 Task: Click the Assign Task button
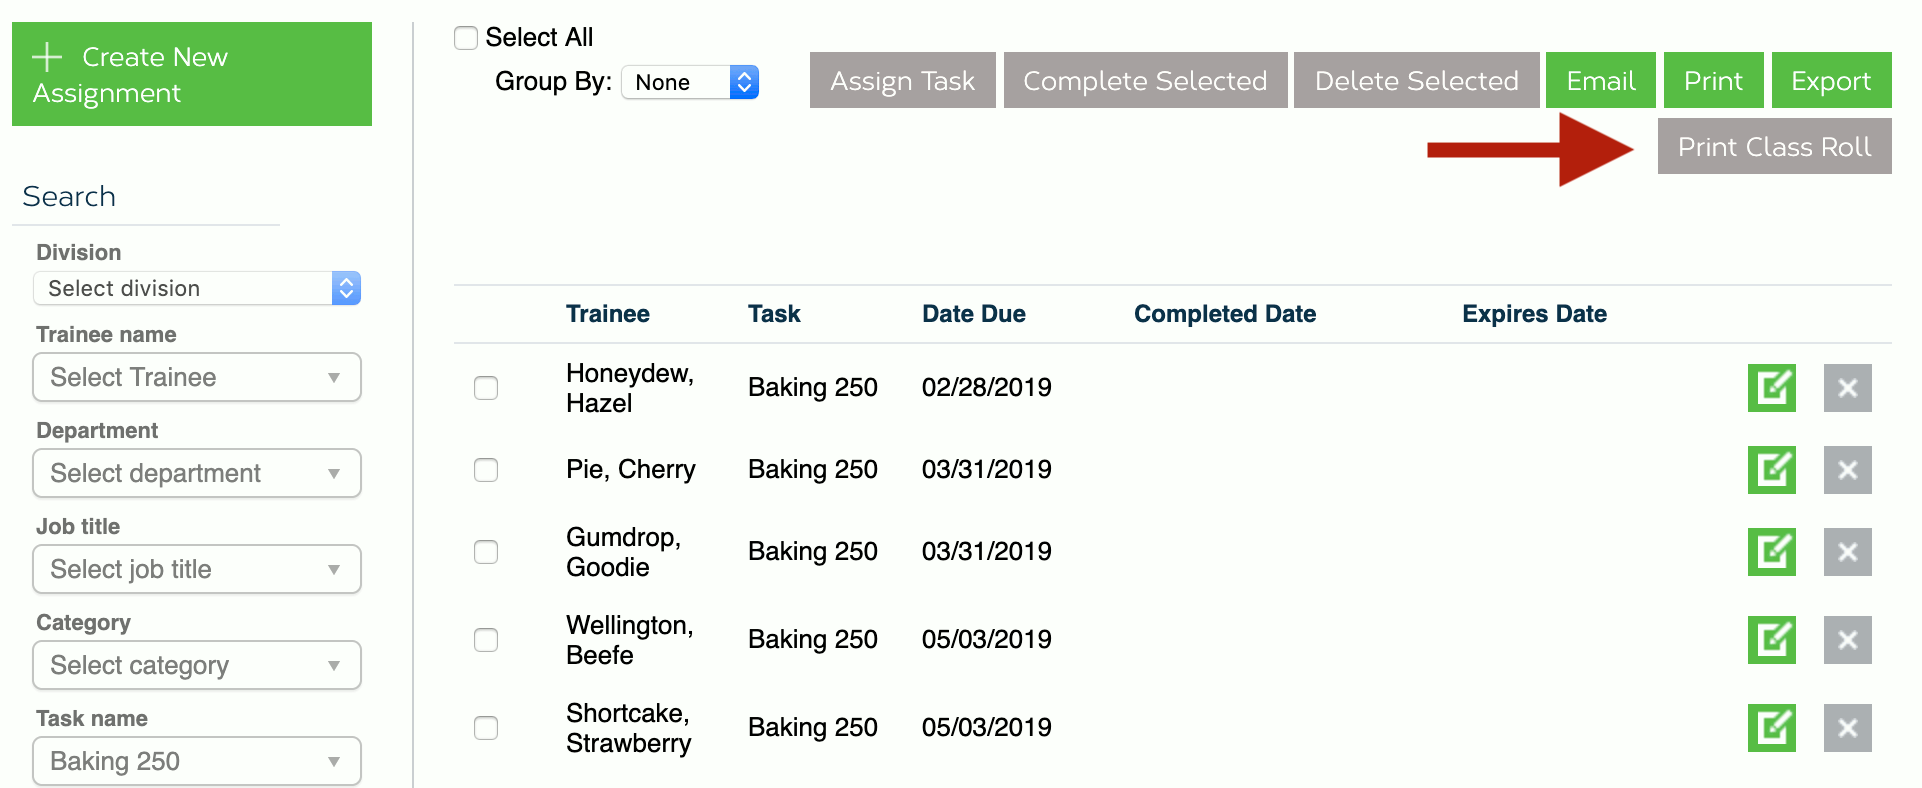pos(903,80)
